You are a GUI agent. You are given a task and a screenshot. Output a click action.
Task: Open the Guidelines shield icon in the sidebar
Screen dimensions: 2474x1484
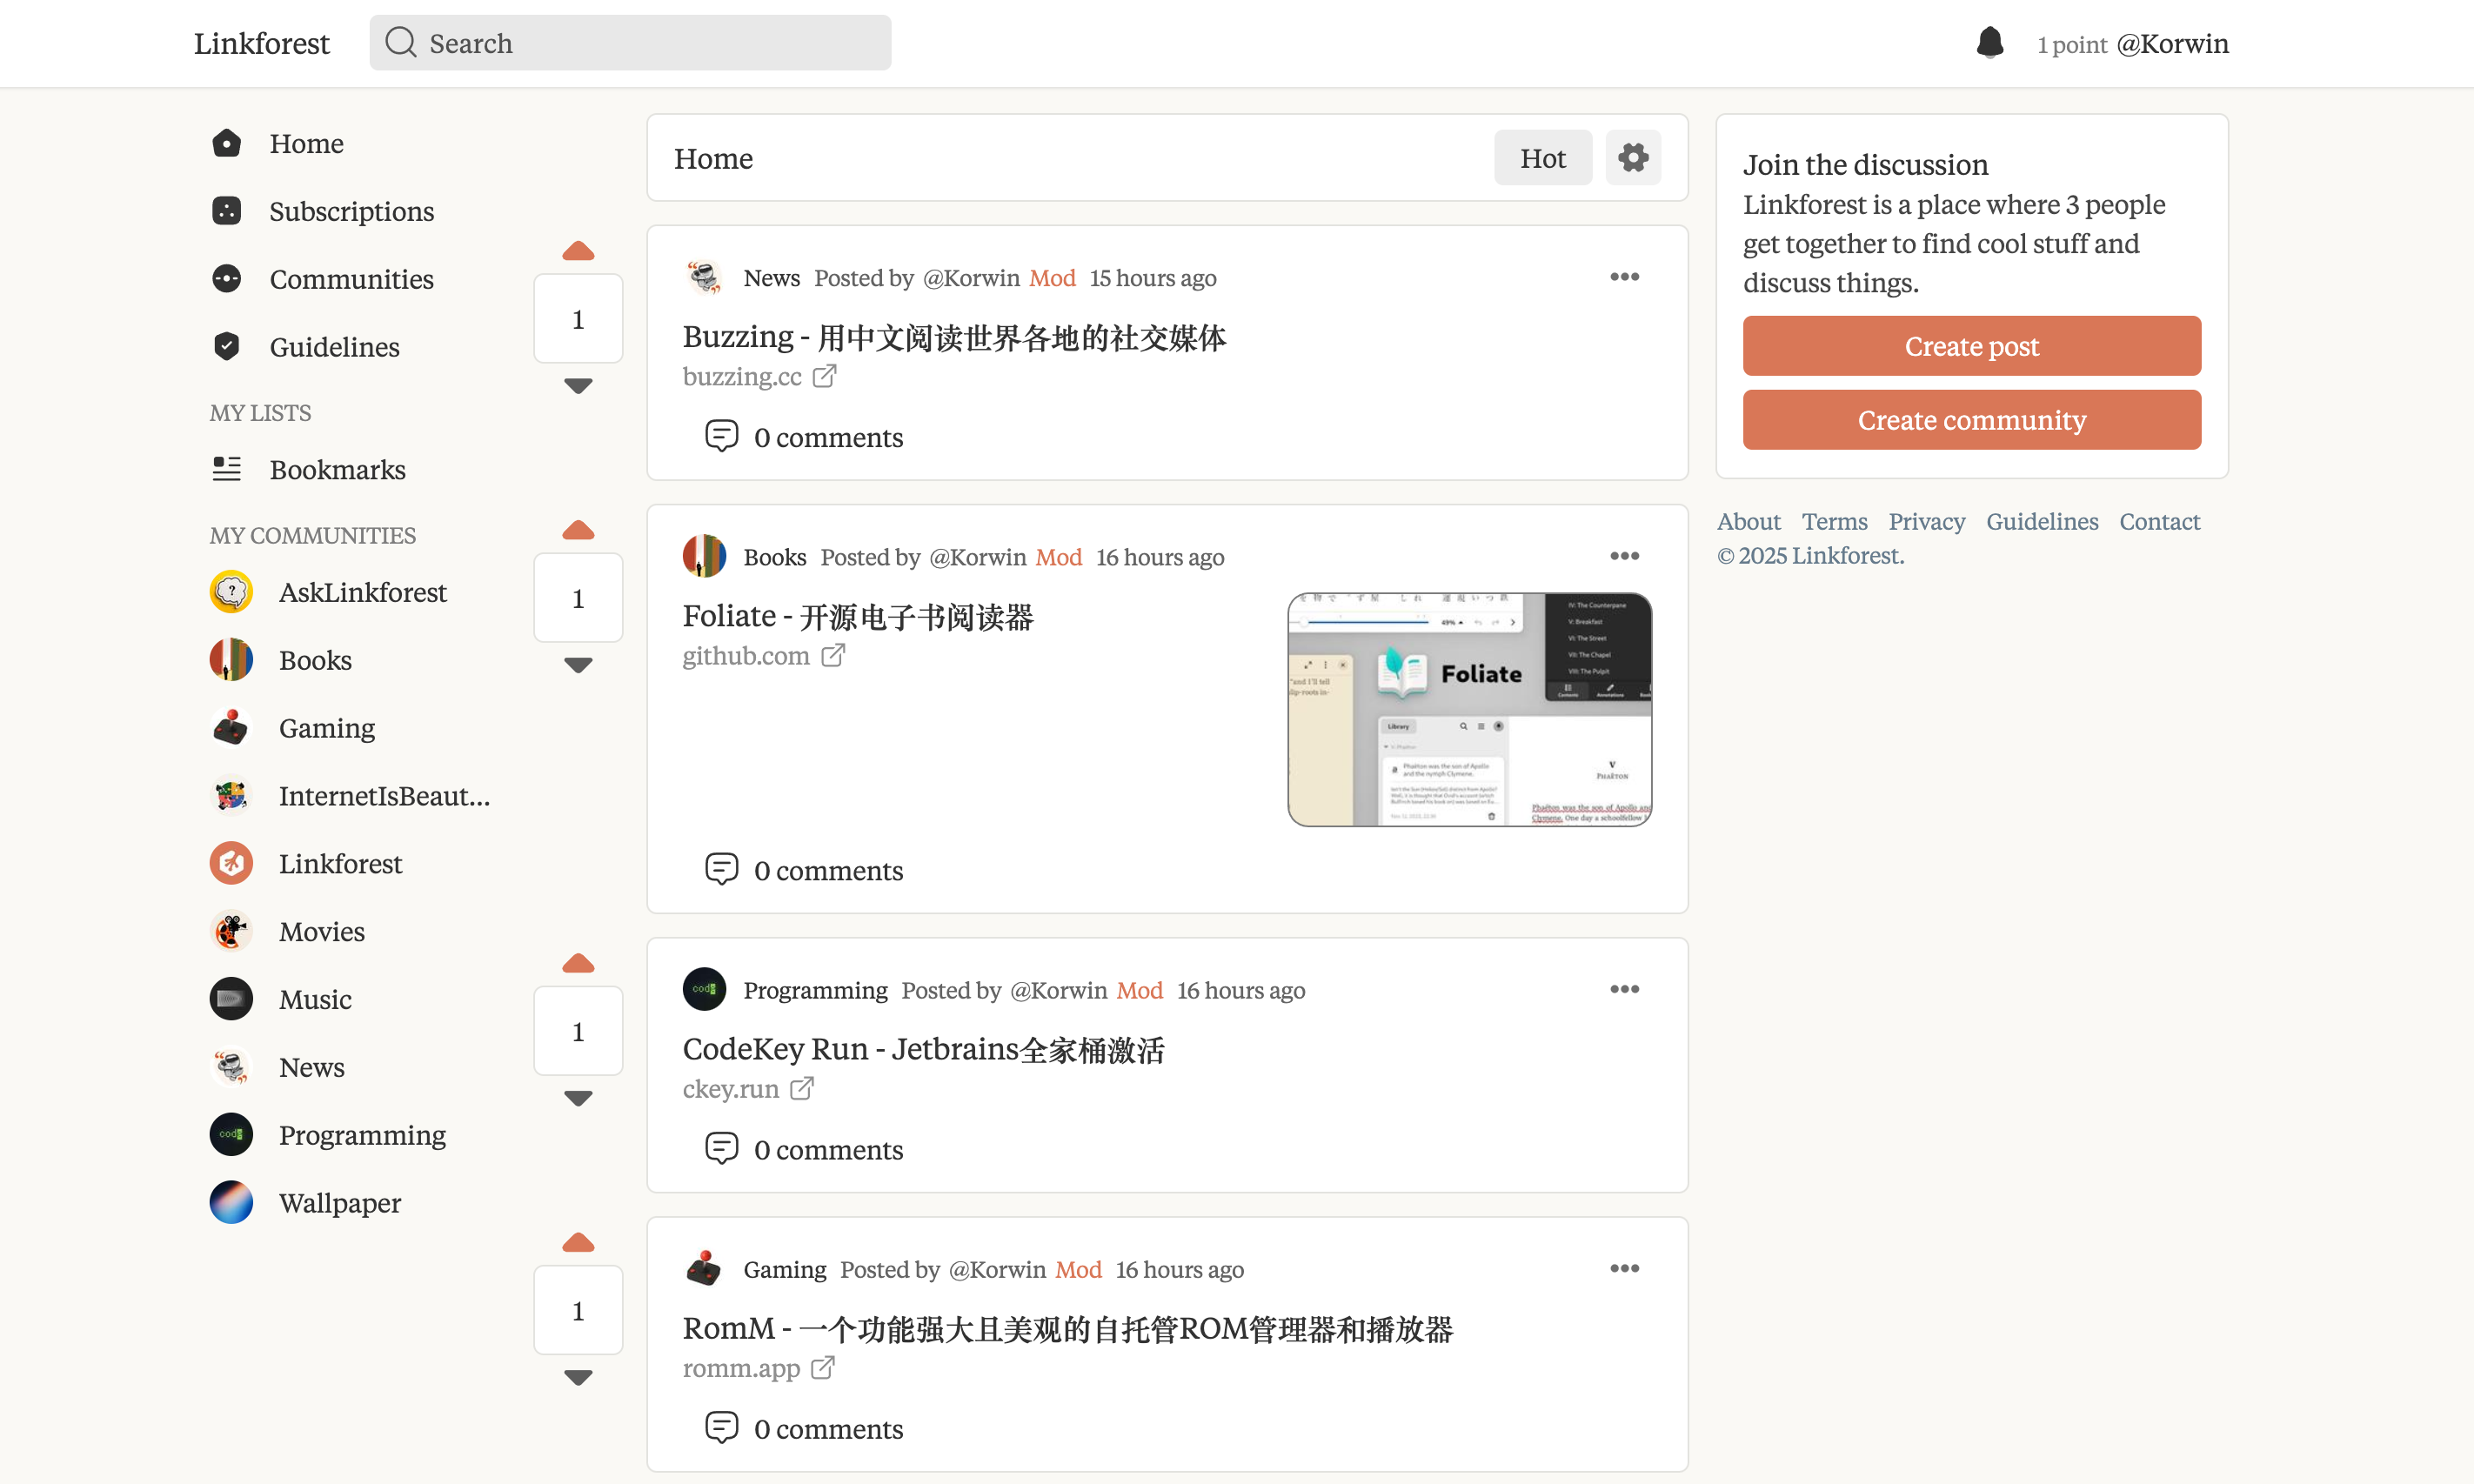point(227,346)
